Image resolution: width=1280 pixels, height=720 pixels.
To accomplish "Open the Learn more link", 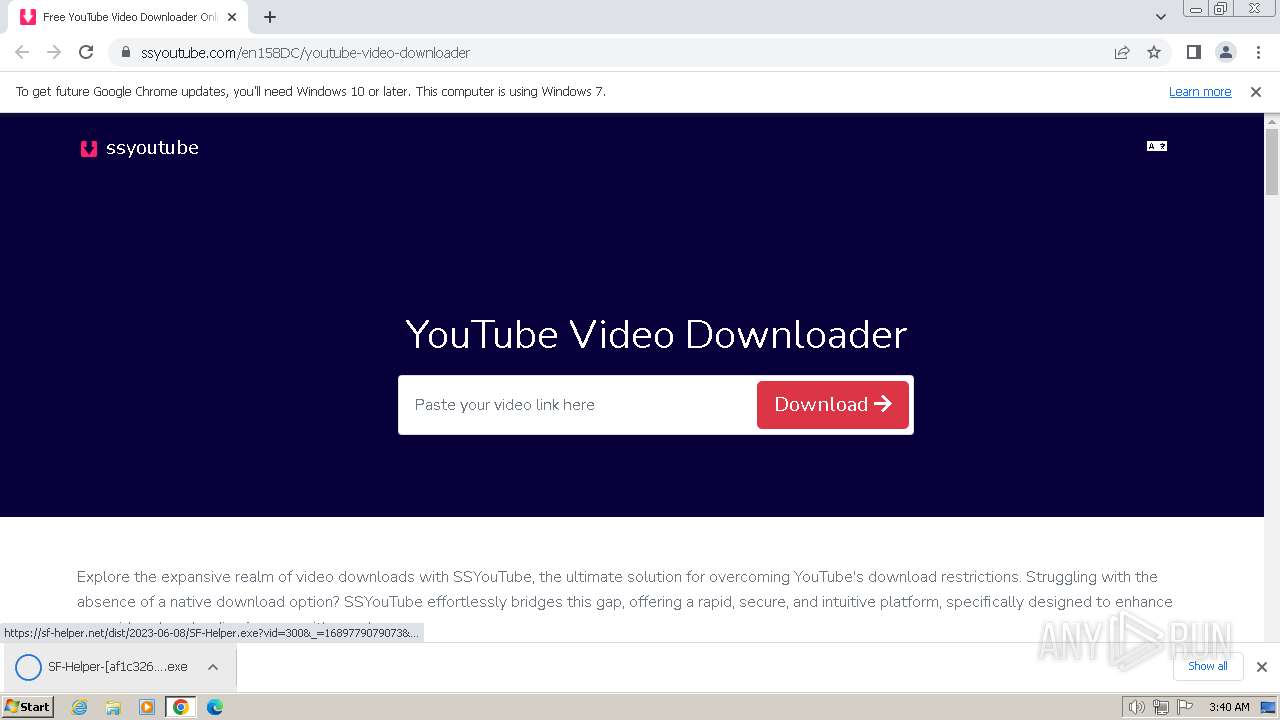I will click(x=1200, y=91).
